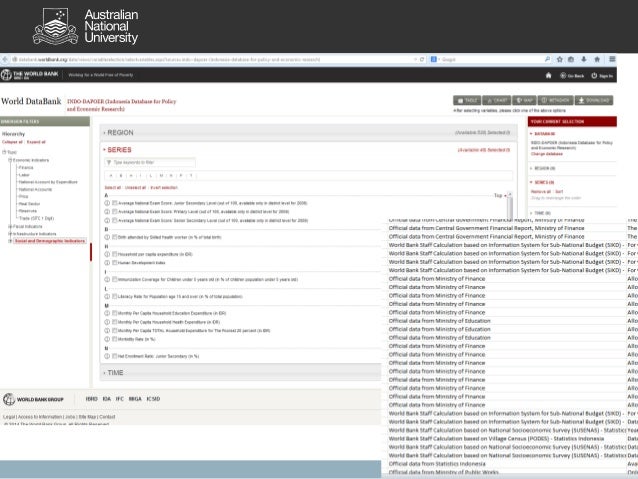Open the Metadata button
The height and width of the screenshot is (479, 638).
[555, 101]
